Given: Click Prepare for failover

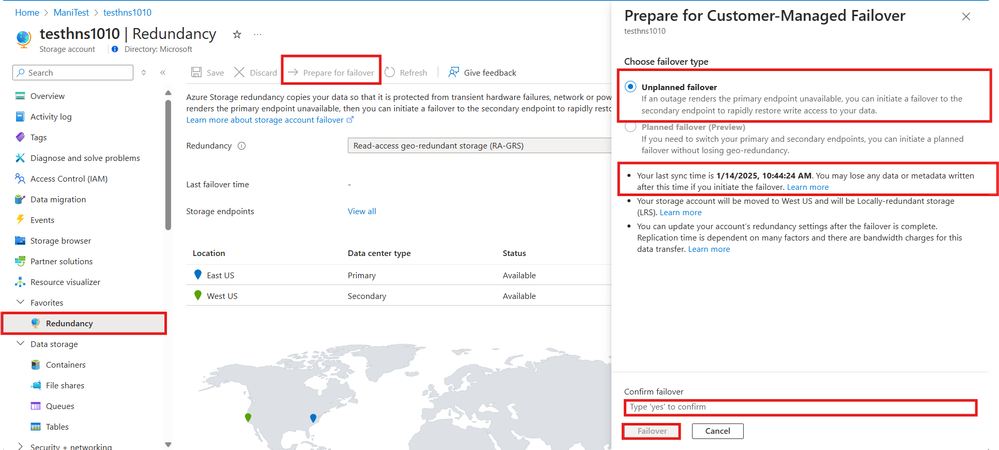Looking at the screenshot, I should pyautogui.click(x=331, y=73).
